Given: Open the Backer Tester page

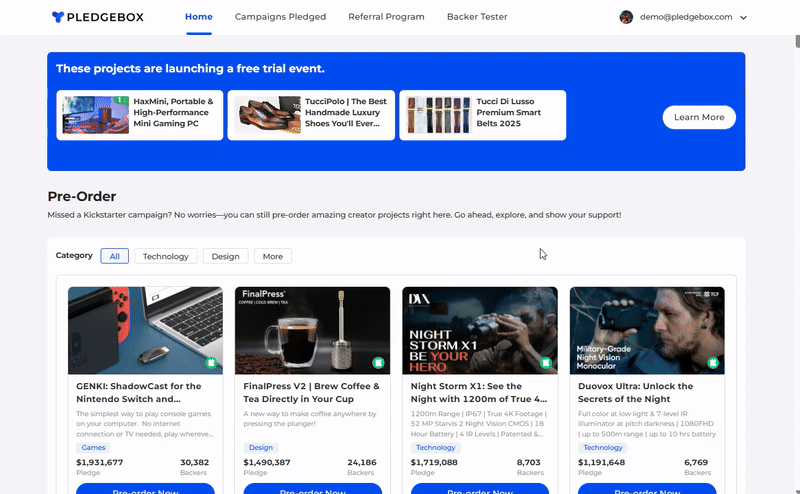Looking at the screenshot, I should click(476, 17).
